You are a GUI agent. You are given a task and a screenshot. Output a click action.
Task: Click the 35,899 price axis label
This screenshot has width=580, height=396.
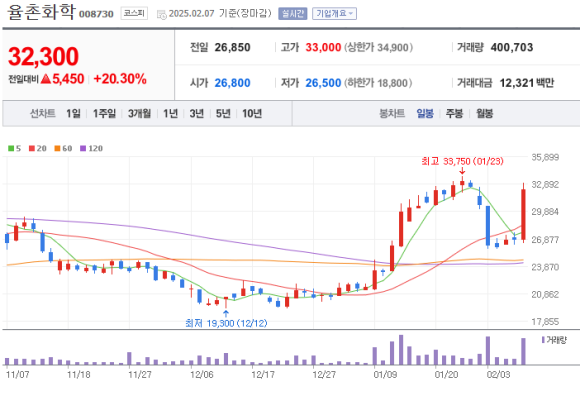point(545,157)
